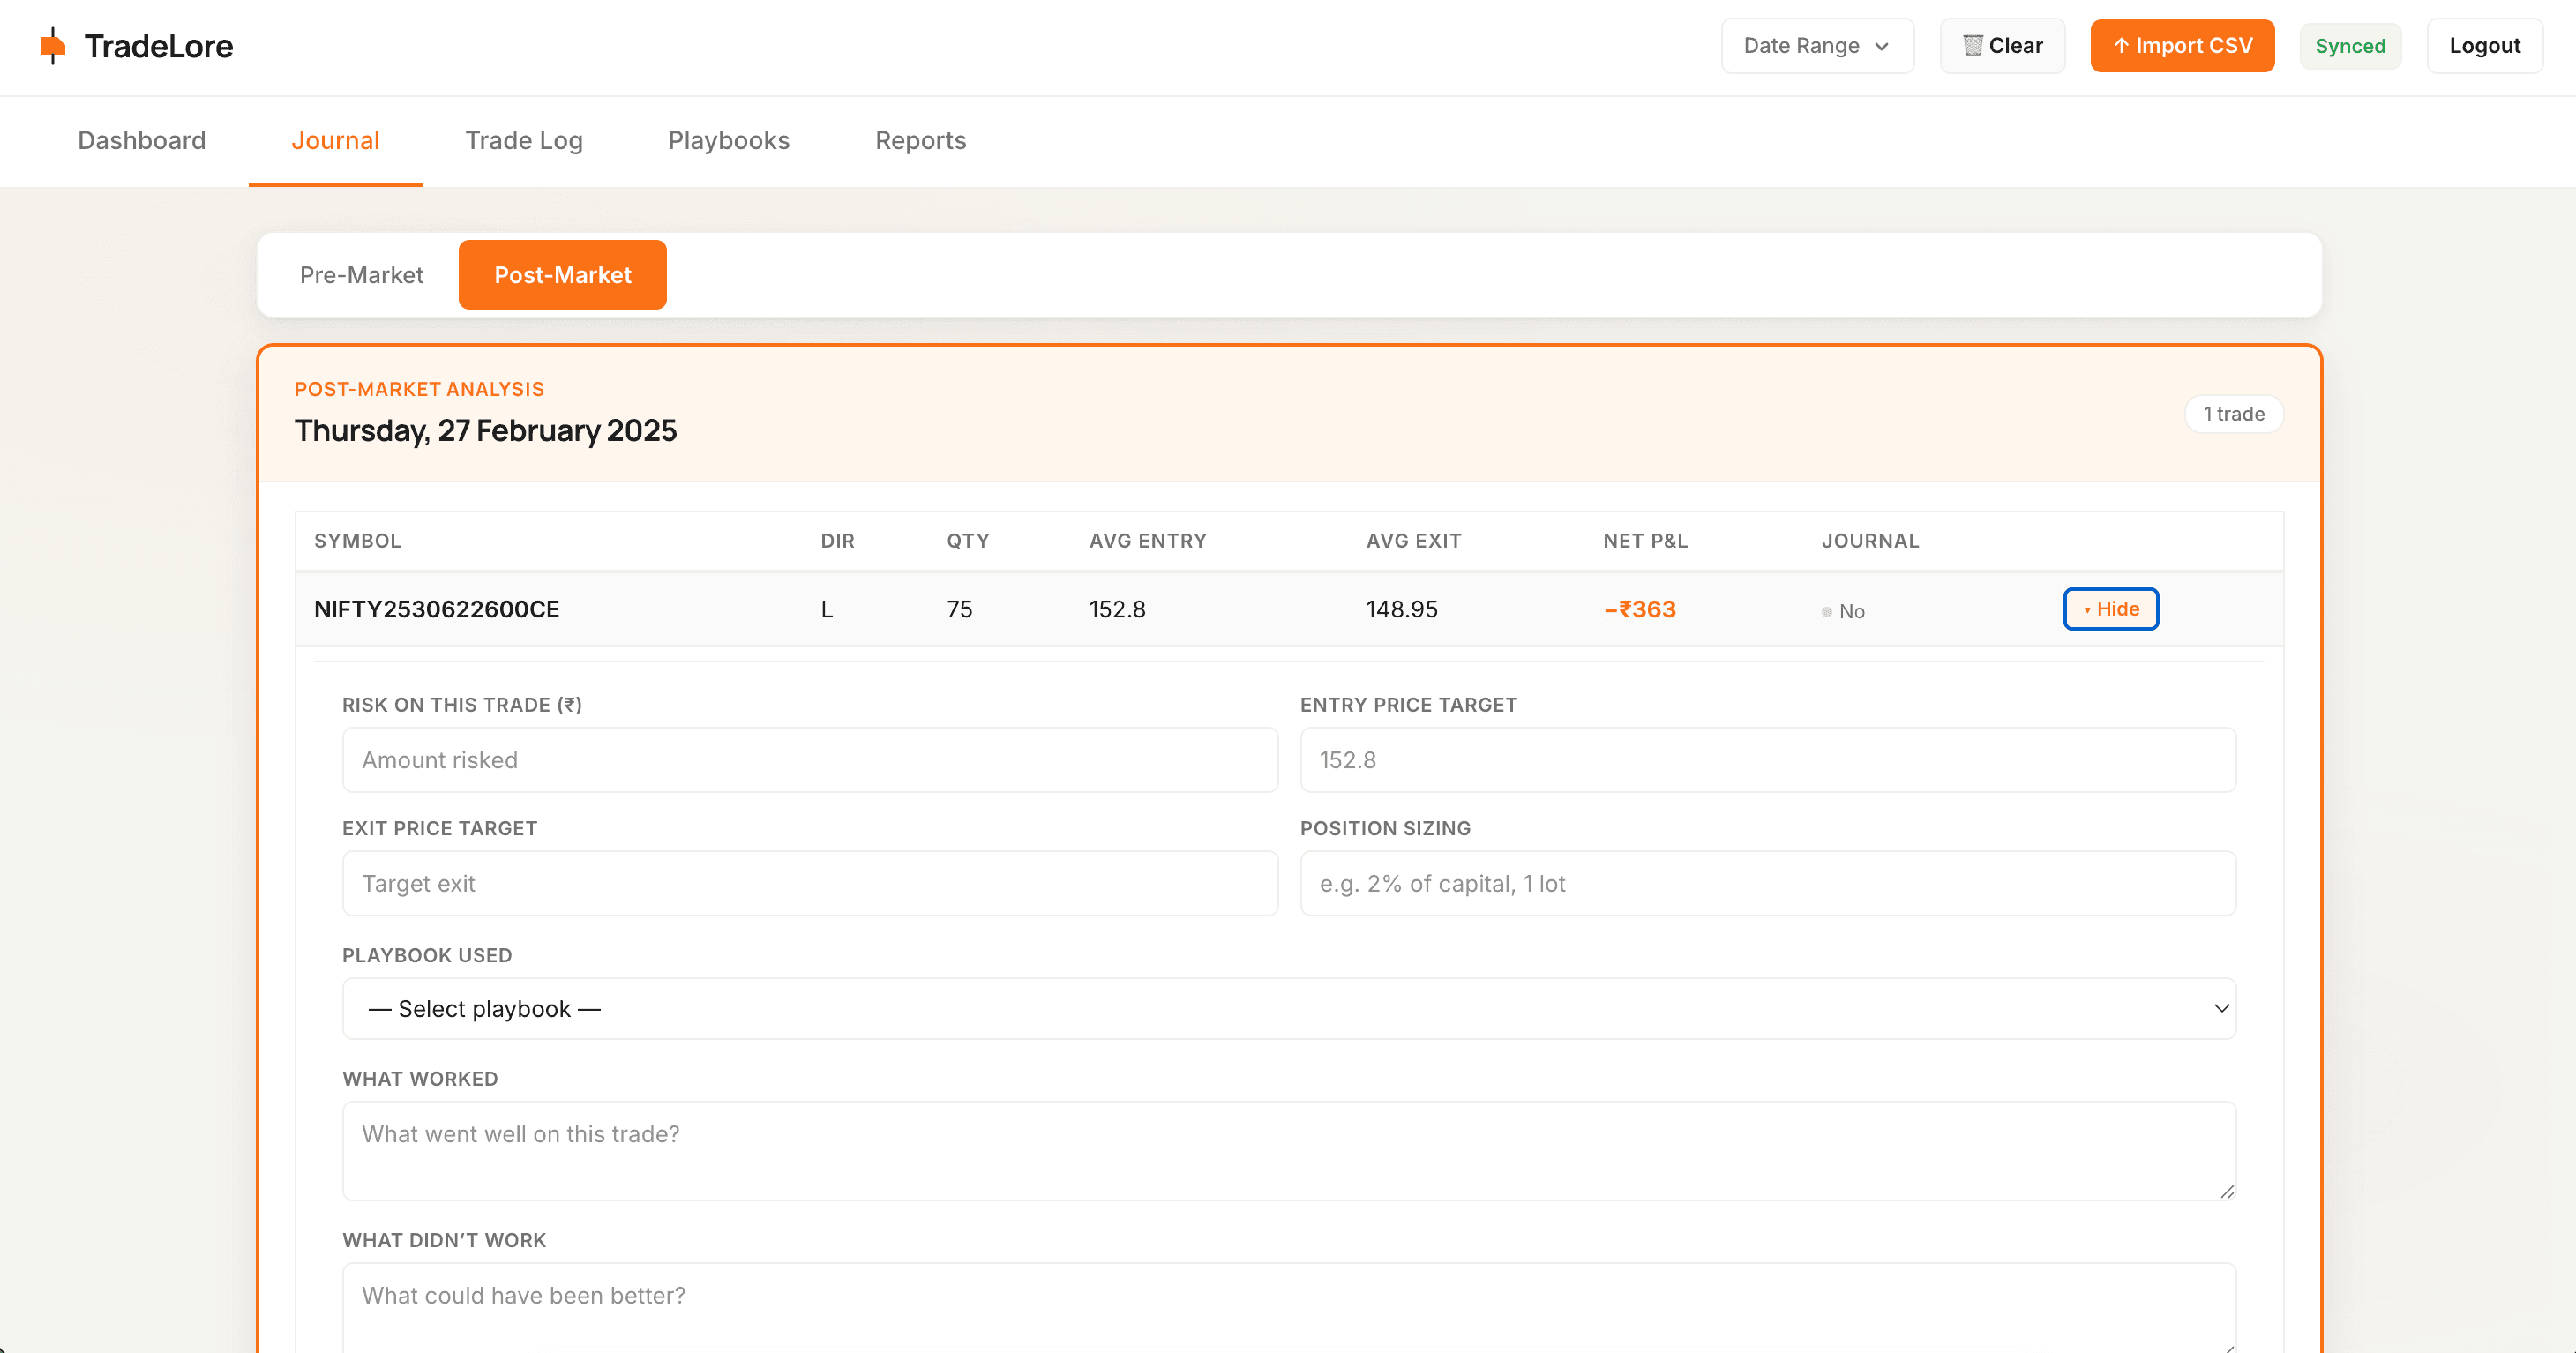Click the Date Range chevron arrow
Screen dimensions: 2576x1353
(1882, 47)
